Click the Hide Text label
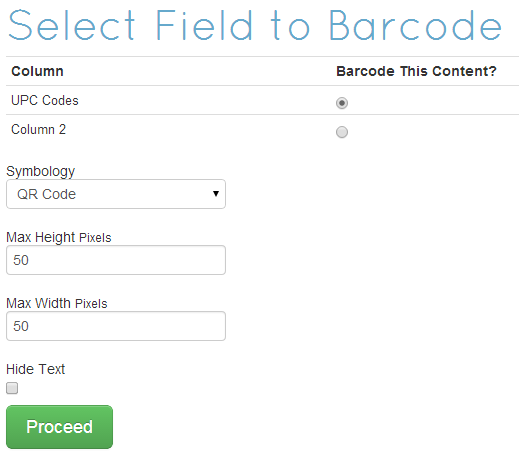 pyautogui.click(x=35, y=369)
